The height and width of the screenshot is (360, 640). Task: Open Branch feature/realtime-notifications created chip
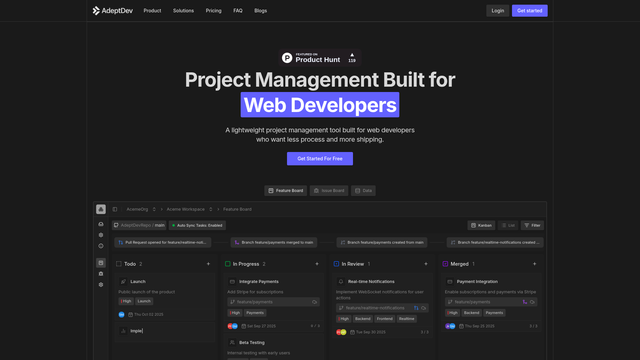[495, 242]
